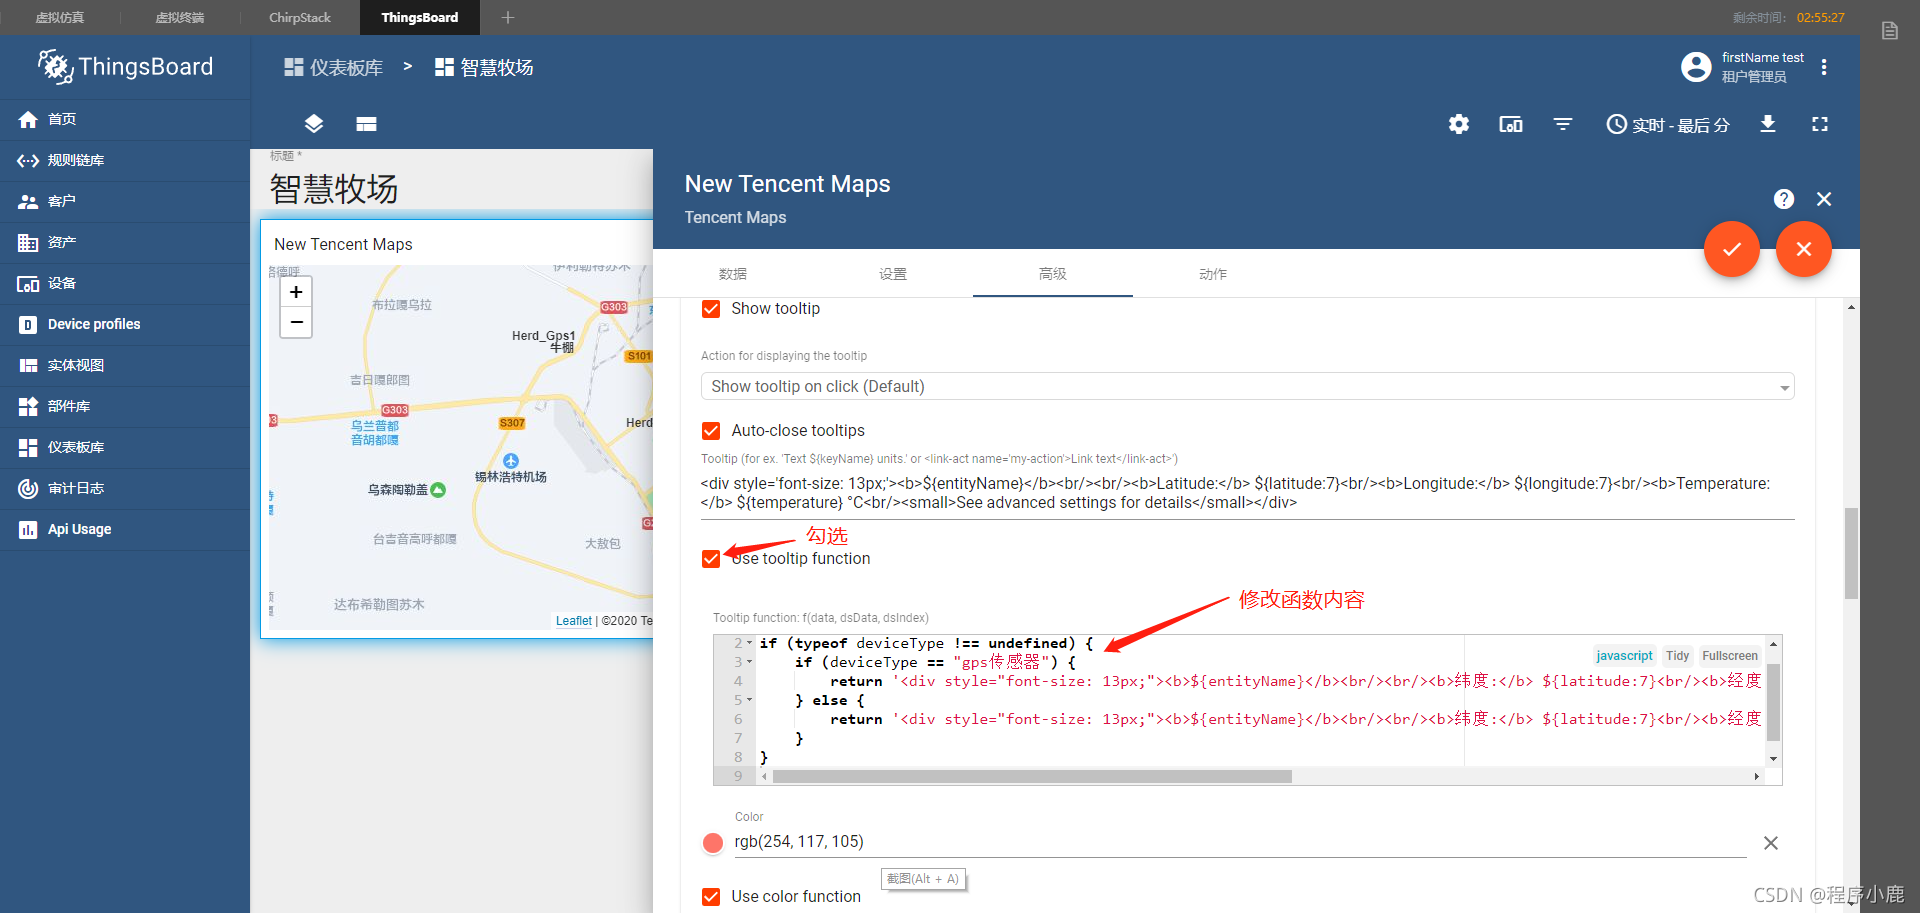
Task: Apply changes with orange checkmark button
Action: point(1732,249)
